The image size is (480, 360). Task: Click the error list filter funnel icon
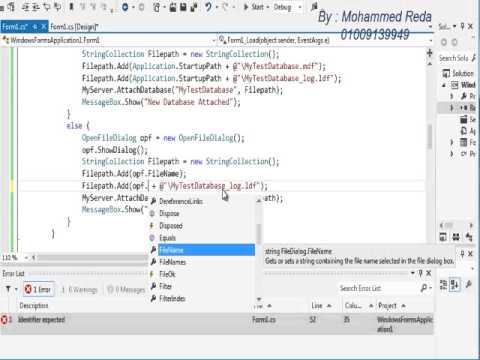8,289
